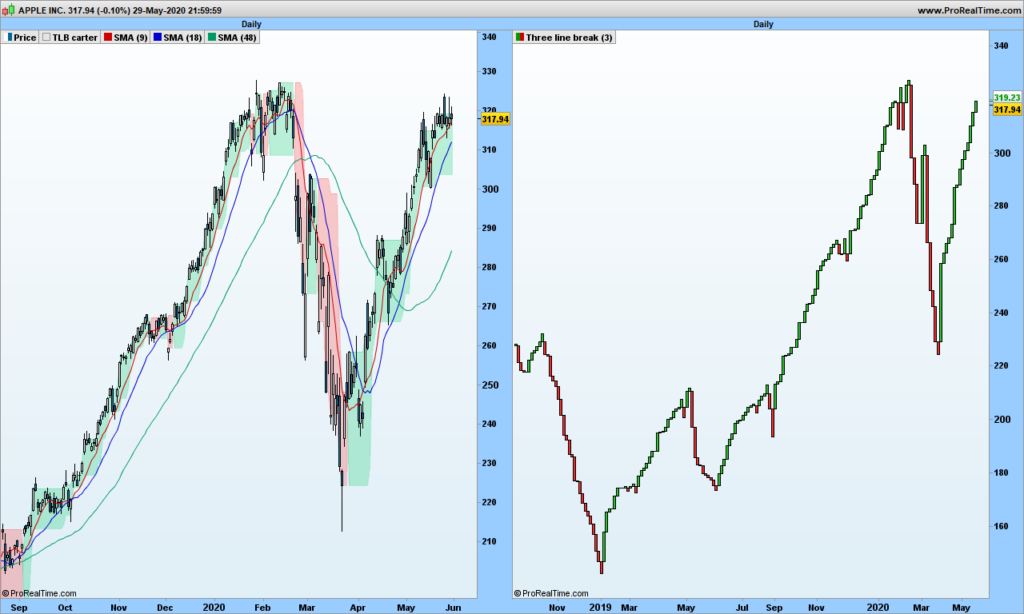Click the 180 label on the right price axis
The image size is (1024, 614).
(1001, 473)
